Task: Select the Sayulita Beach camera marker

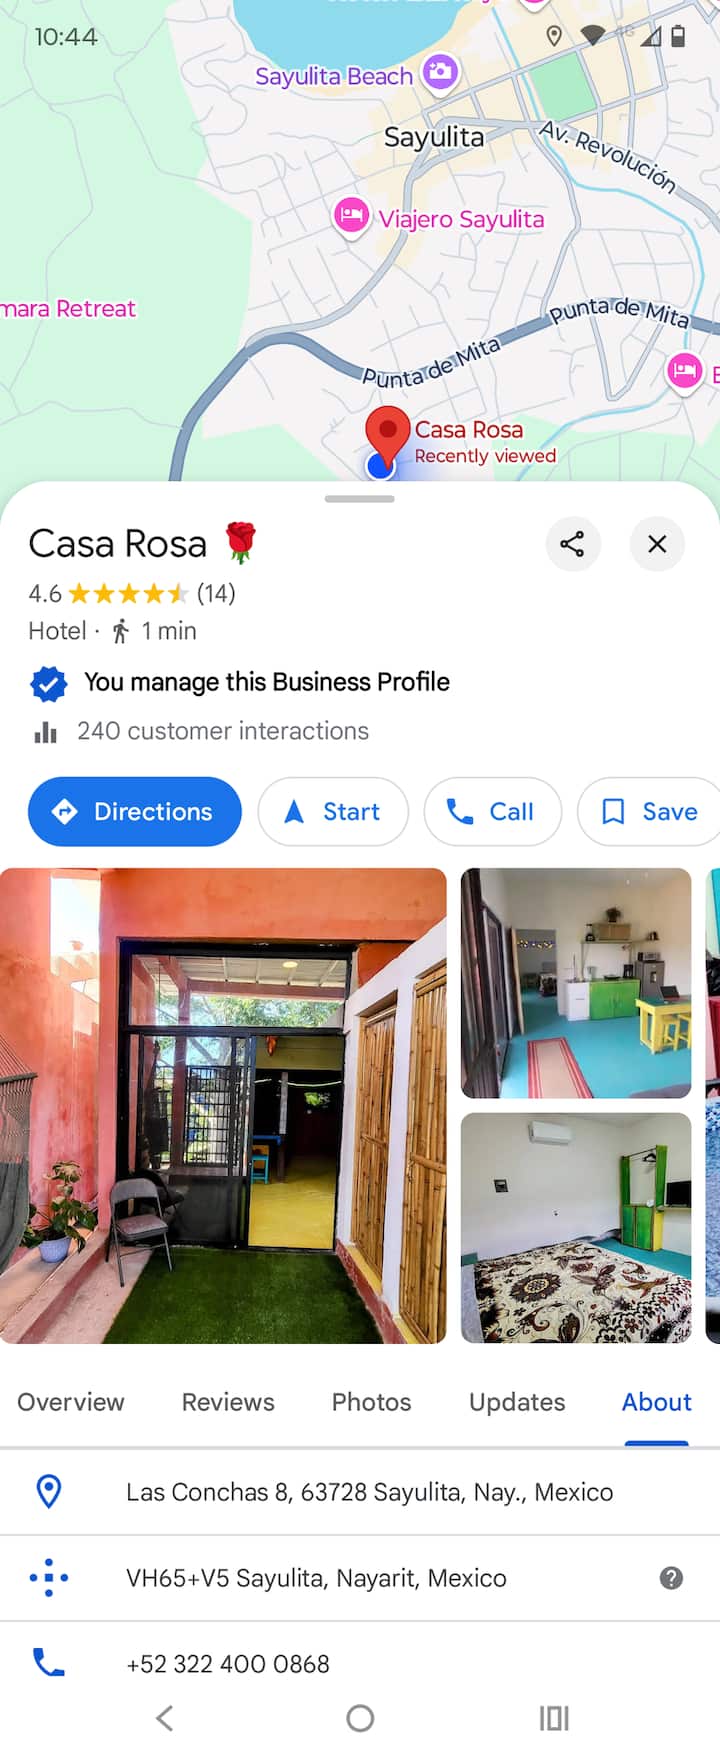Action: click(439, 72)
